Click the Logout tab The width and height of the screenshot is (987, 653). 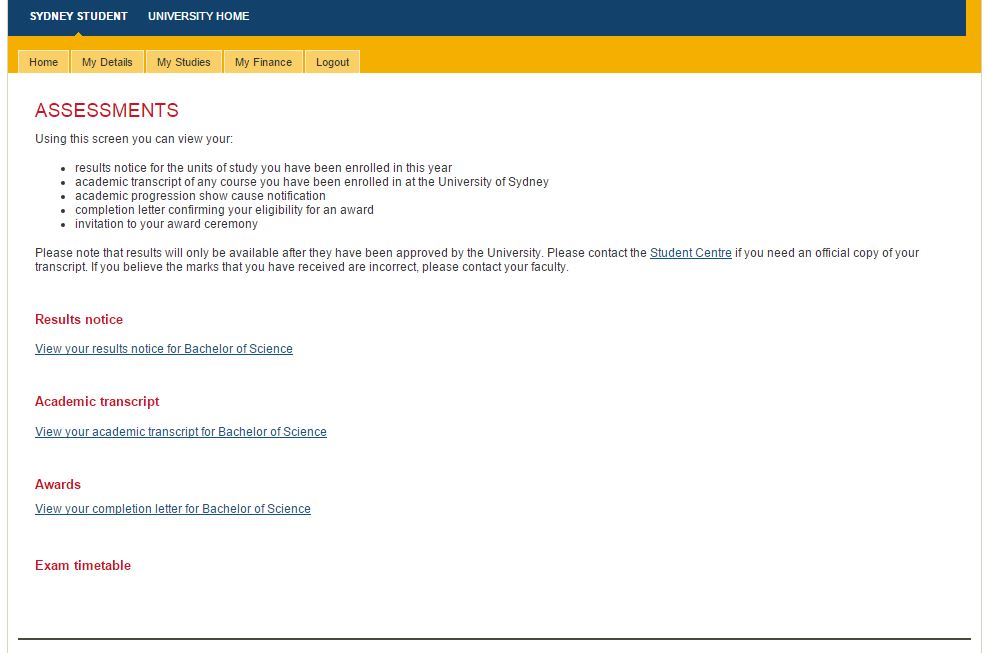[332, 62]
